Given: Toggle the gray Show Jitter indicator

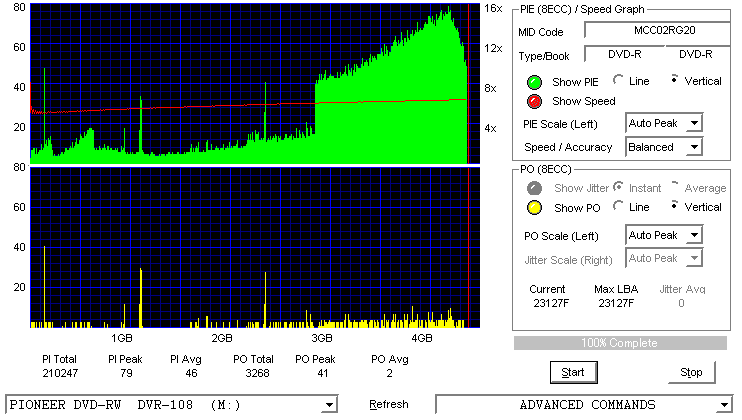Looking at the screenshot, I should [x=534, y=188].
